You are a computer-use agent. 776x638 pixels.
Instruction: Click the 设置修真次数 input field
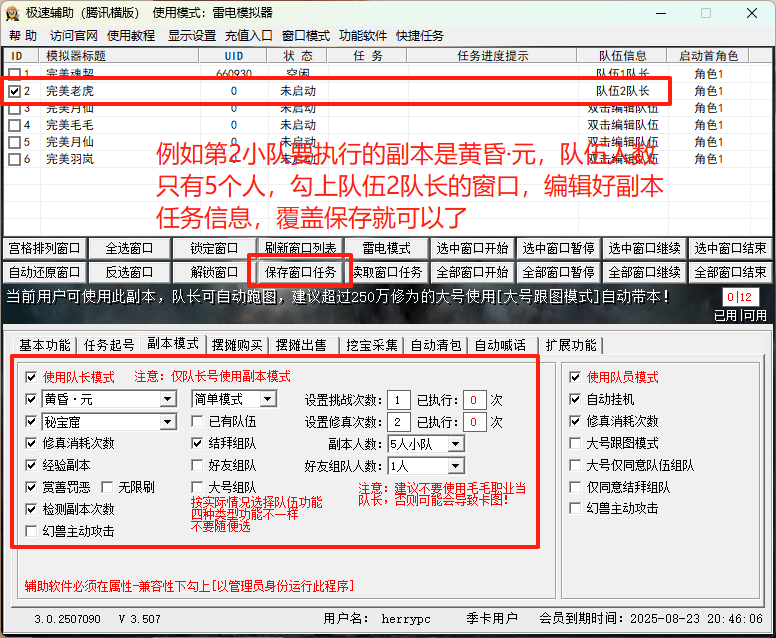coord(399,422)
